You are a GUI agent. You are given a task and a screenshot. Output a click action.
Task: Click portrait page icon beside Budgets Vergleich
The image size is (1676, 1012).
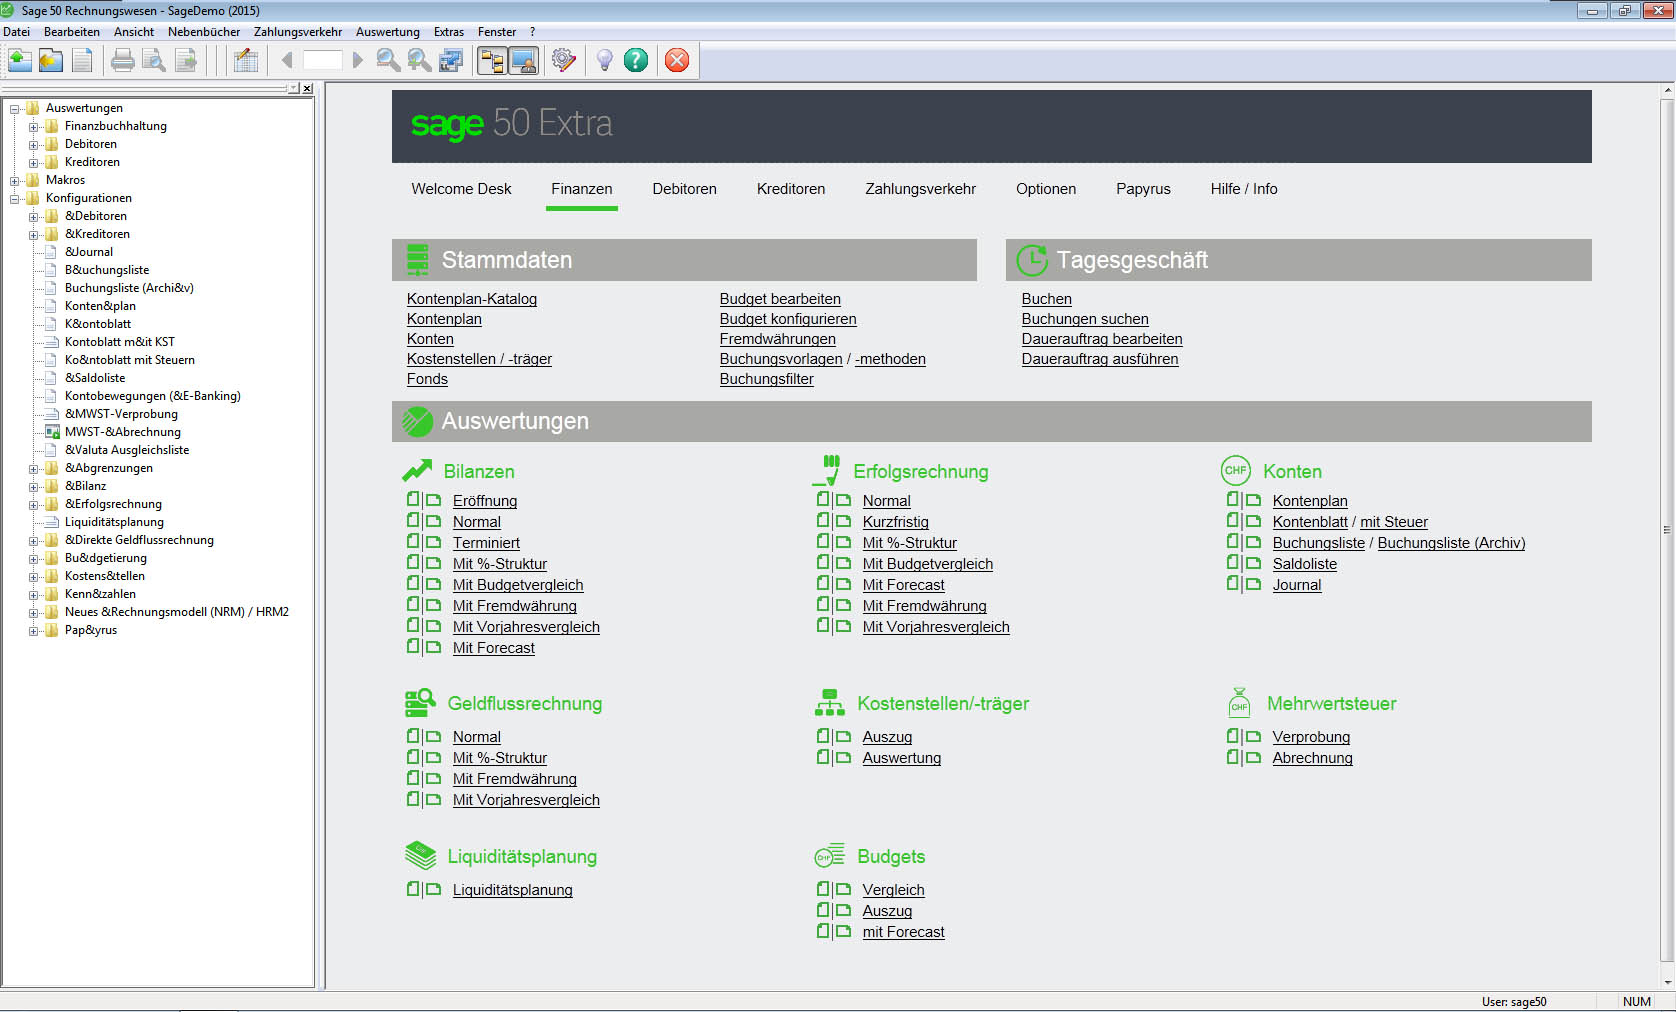tap(823, 888)
